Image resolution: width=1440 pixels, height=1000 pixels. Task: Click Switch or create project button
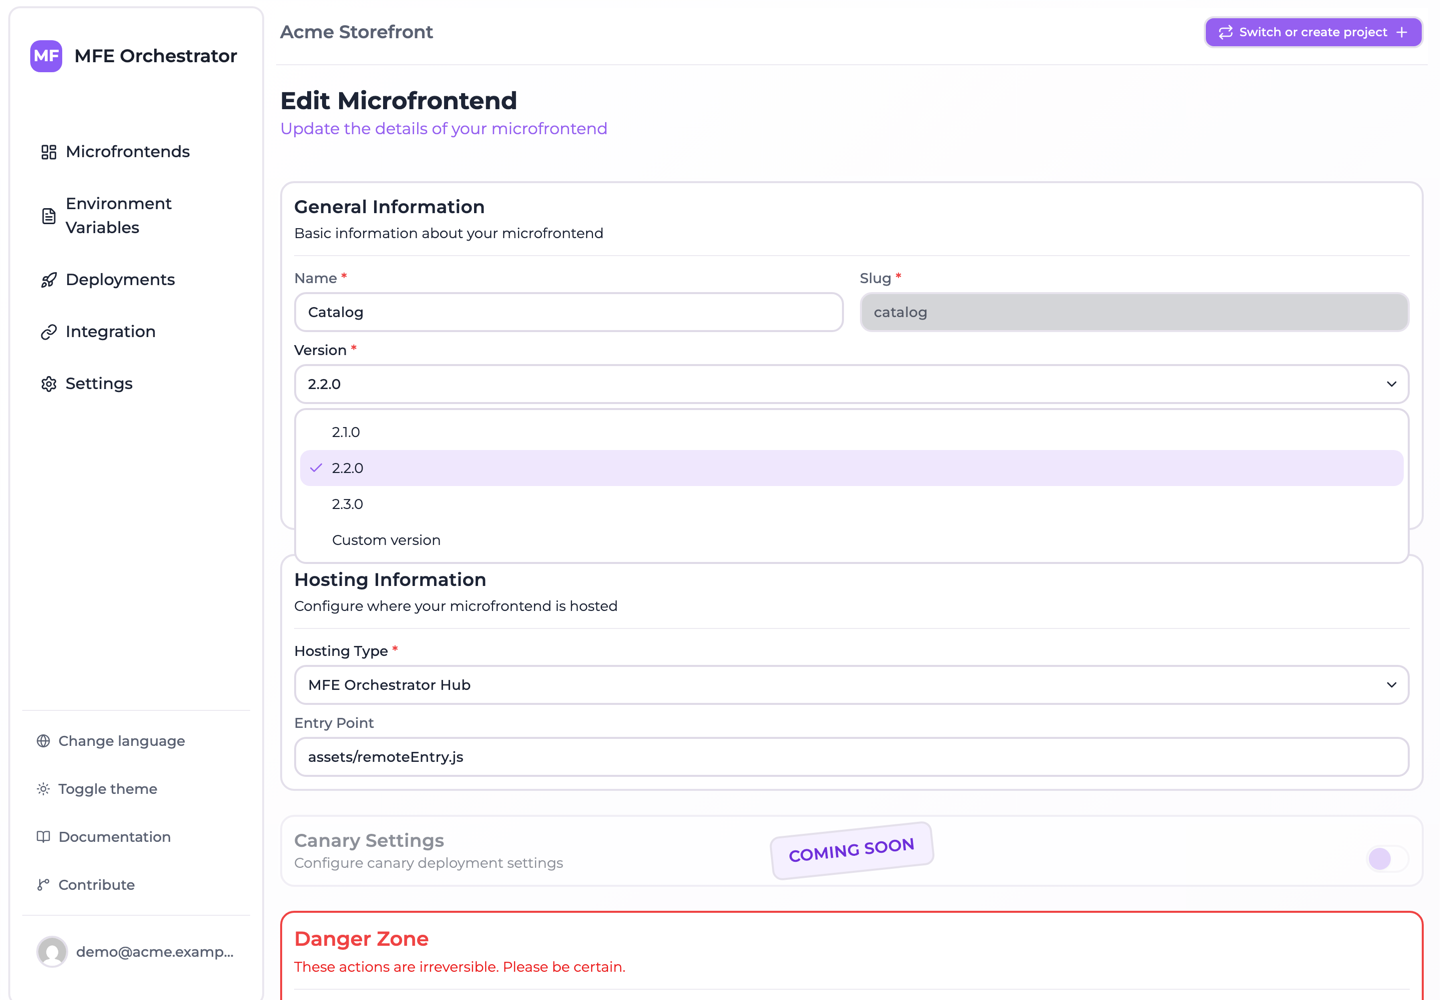pos(1313,32)
